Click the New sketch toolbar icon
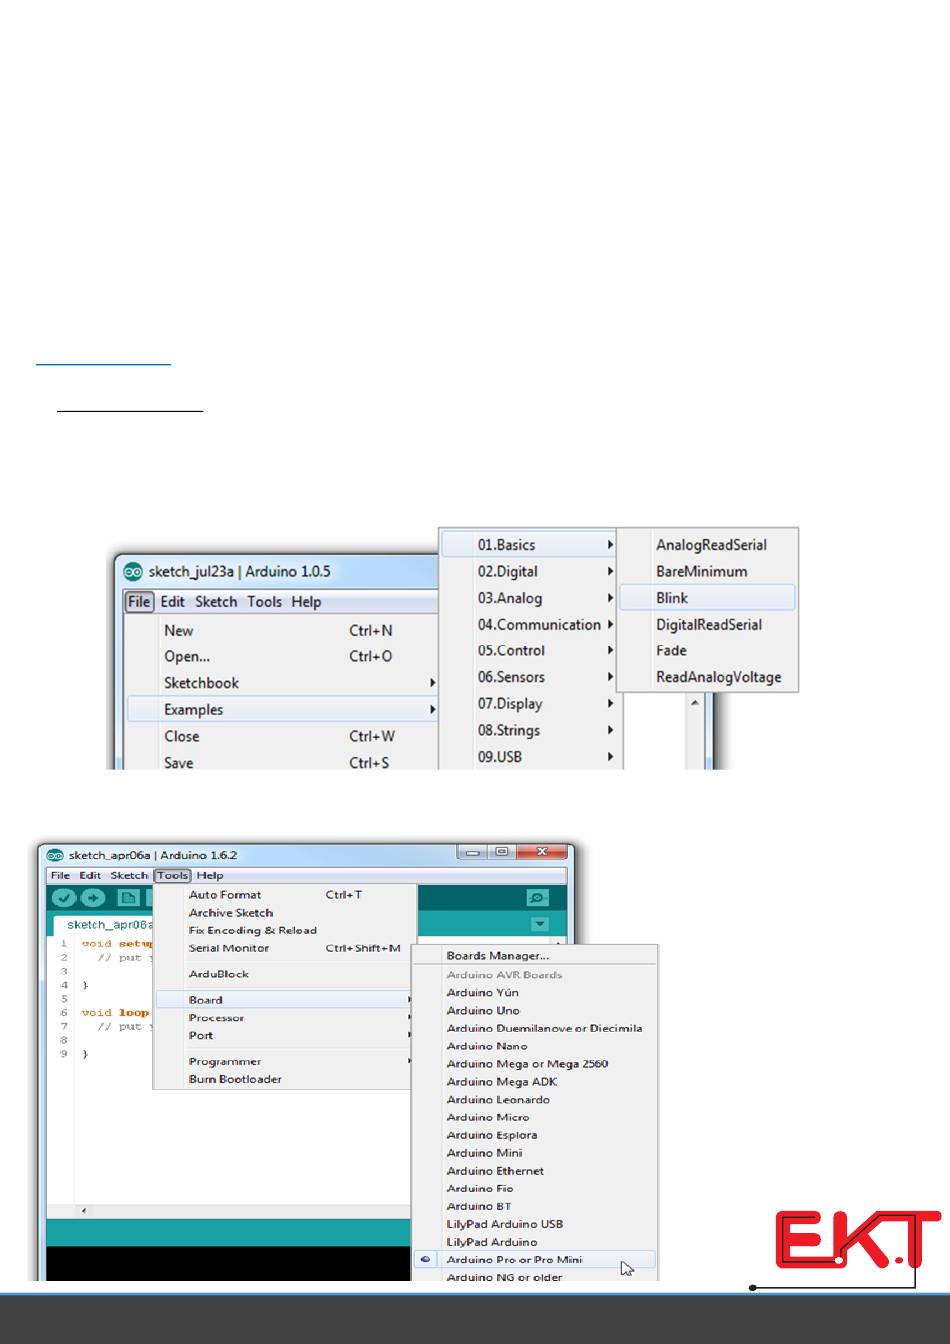This screenshot has height=1344, width=950. [128, 898]
